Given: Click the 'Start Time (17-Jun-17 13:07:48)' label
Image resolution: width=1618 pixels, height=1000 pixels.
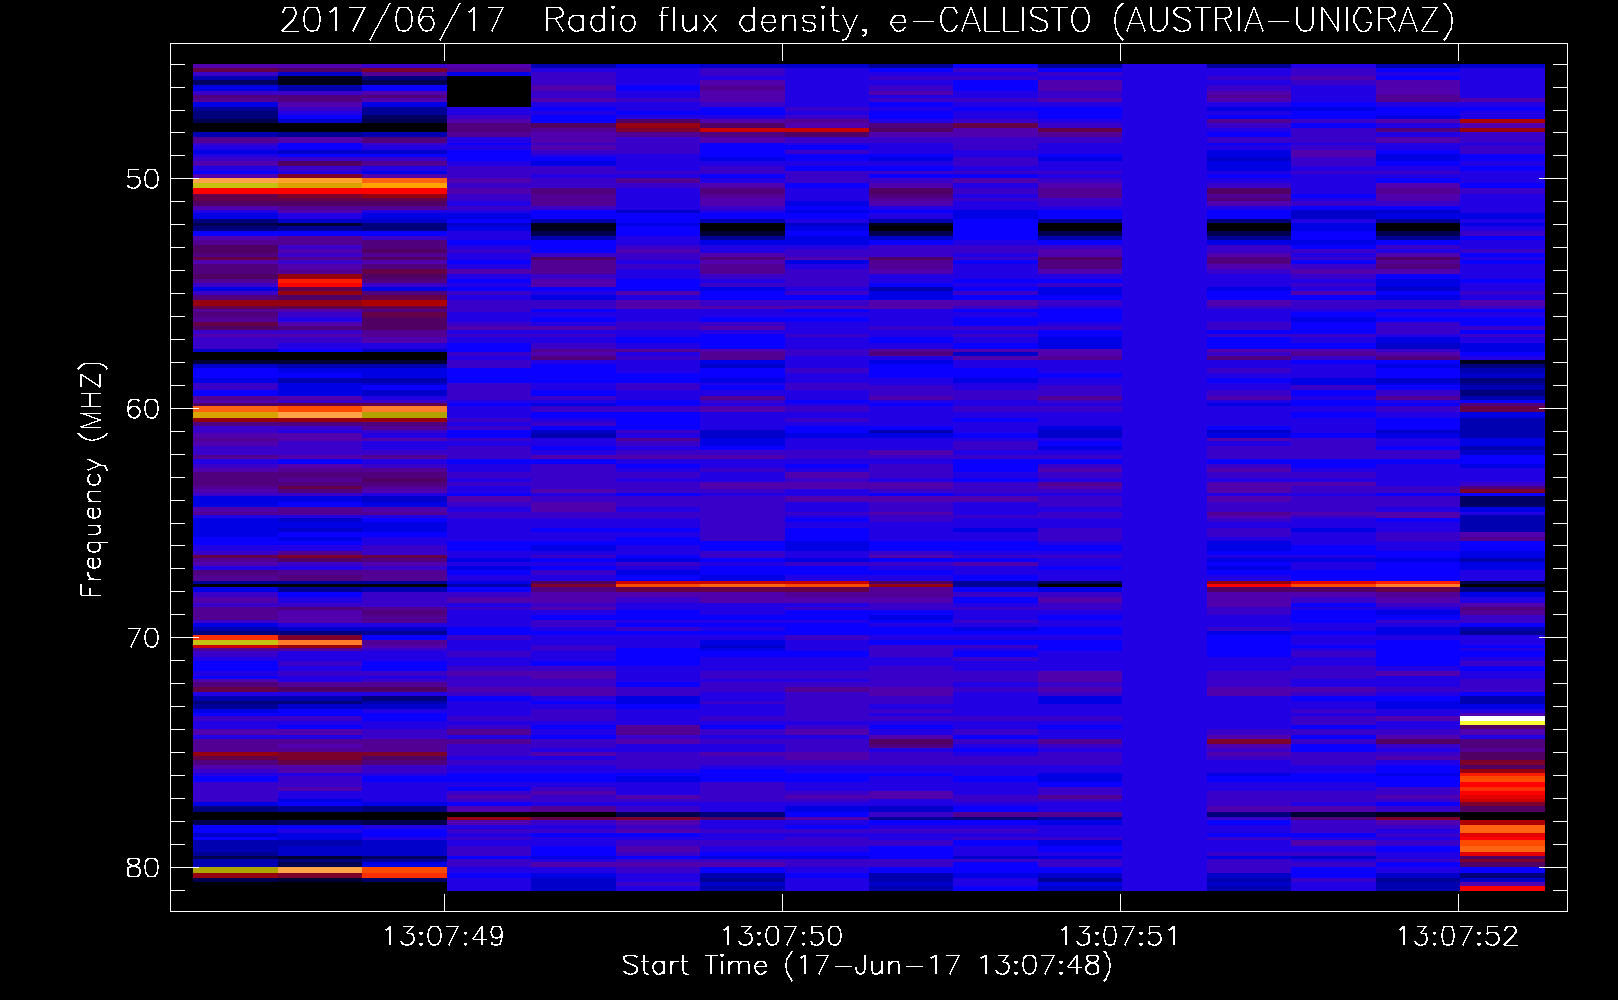Looking at the screenshot, I should [867, 966].
